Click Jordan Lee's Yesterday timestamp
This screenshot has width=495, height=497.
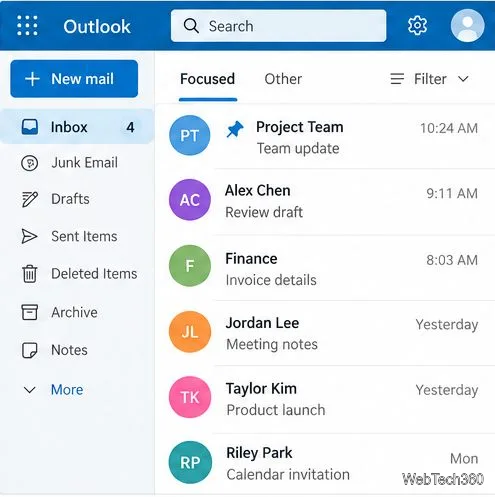pos(447,325)
